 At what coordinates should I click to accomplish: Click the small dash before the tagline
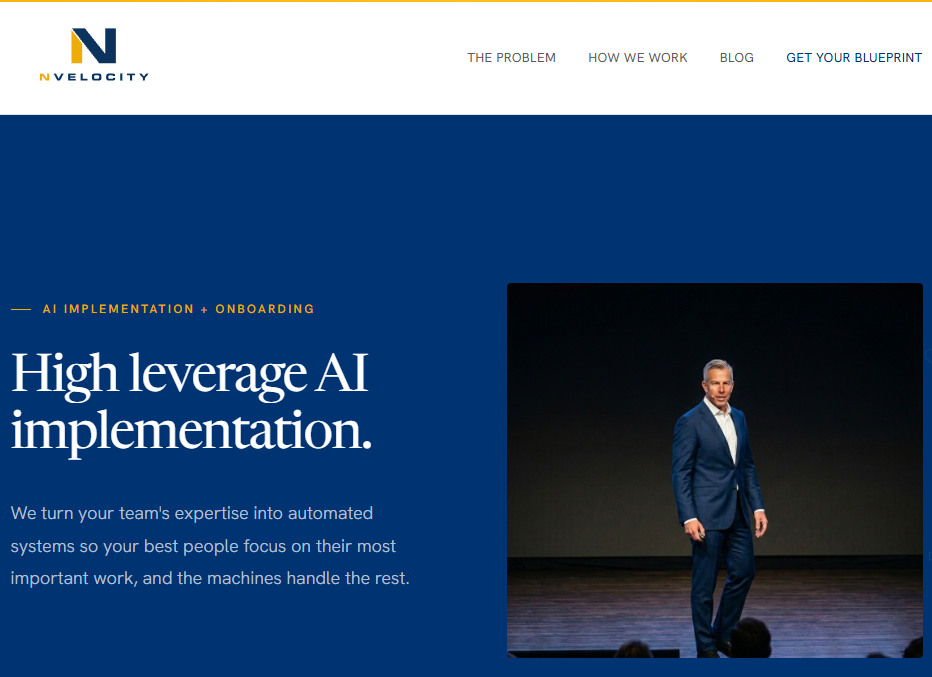(21, 310)
